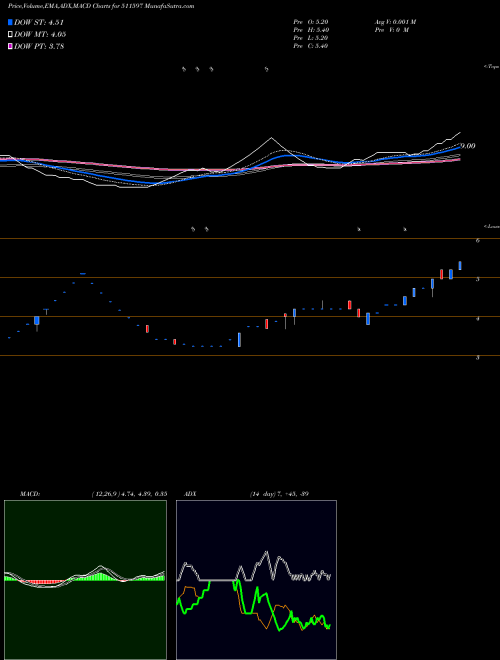Click the ADX (14 day) values text
This screenshot has width=500, height=660.
coord(279,494)
